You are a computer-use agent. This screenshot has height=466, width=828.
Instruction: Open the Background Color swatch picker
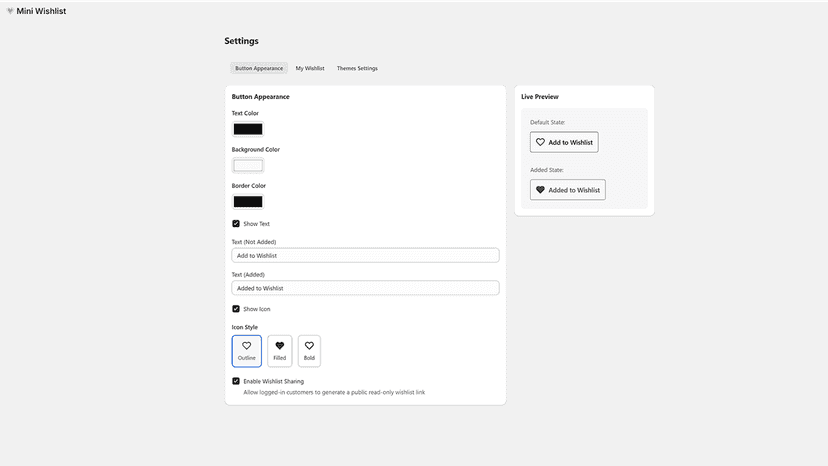click(248, 165)
